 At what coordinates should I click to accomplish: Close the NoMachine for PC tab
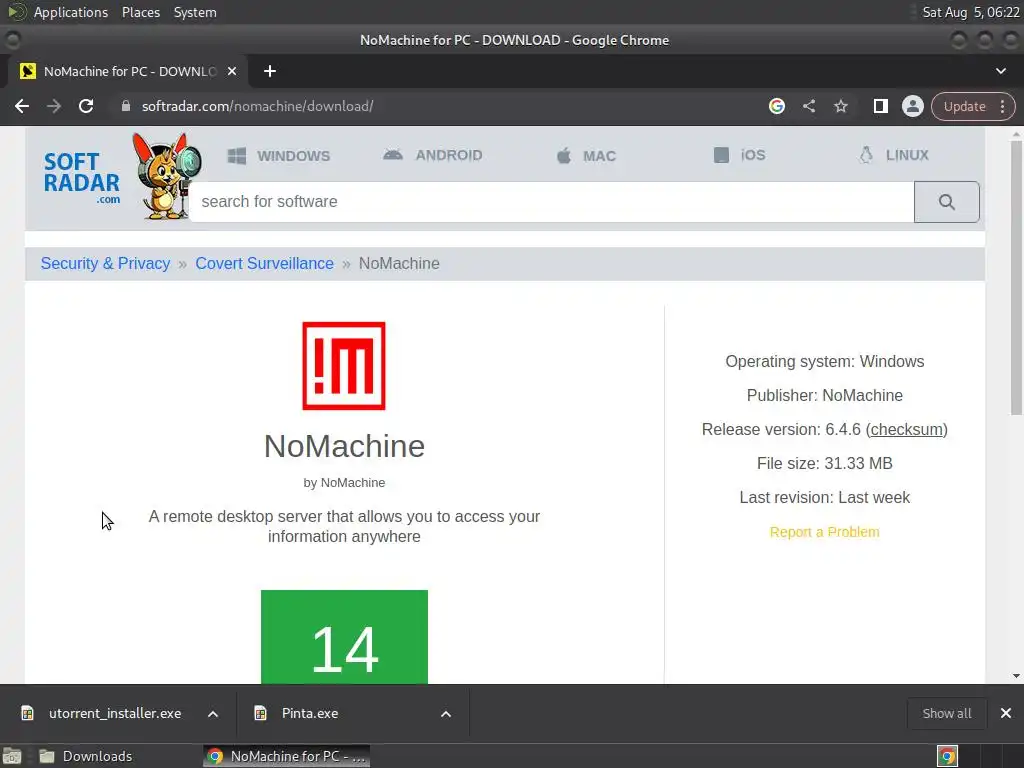(x=232, y=71)
